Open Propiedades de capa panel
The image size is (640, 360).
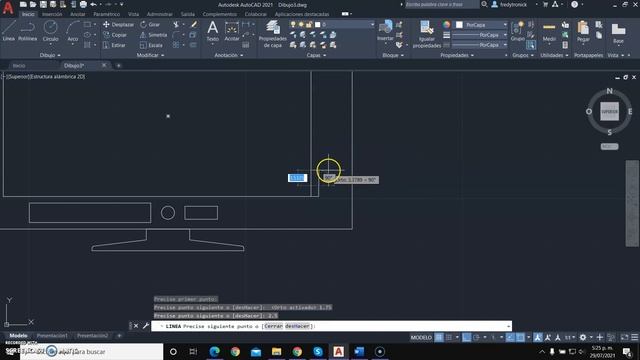(272, 34)
